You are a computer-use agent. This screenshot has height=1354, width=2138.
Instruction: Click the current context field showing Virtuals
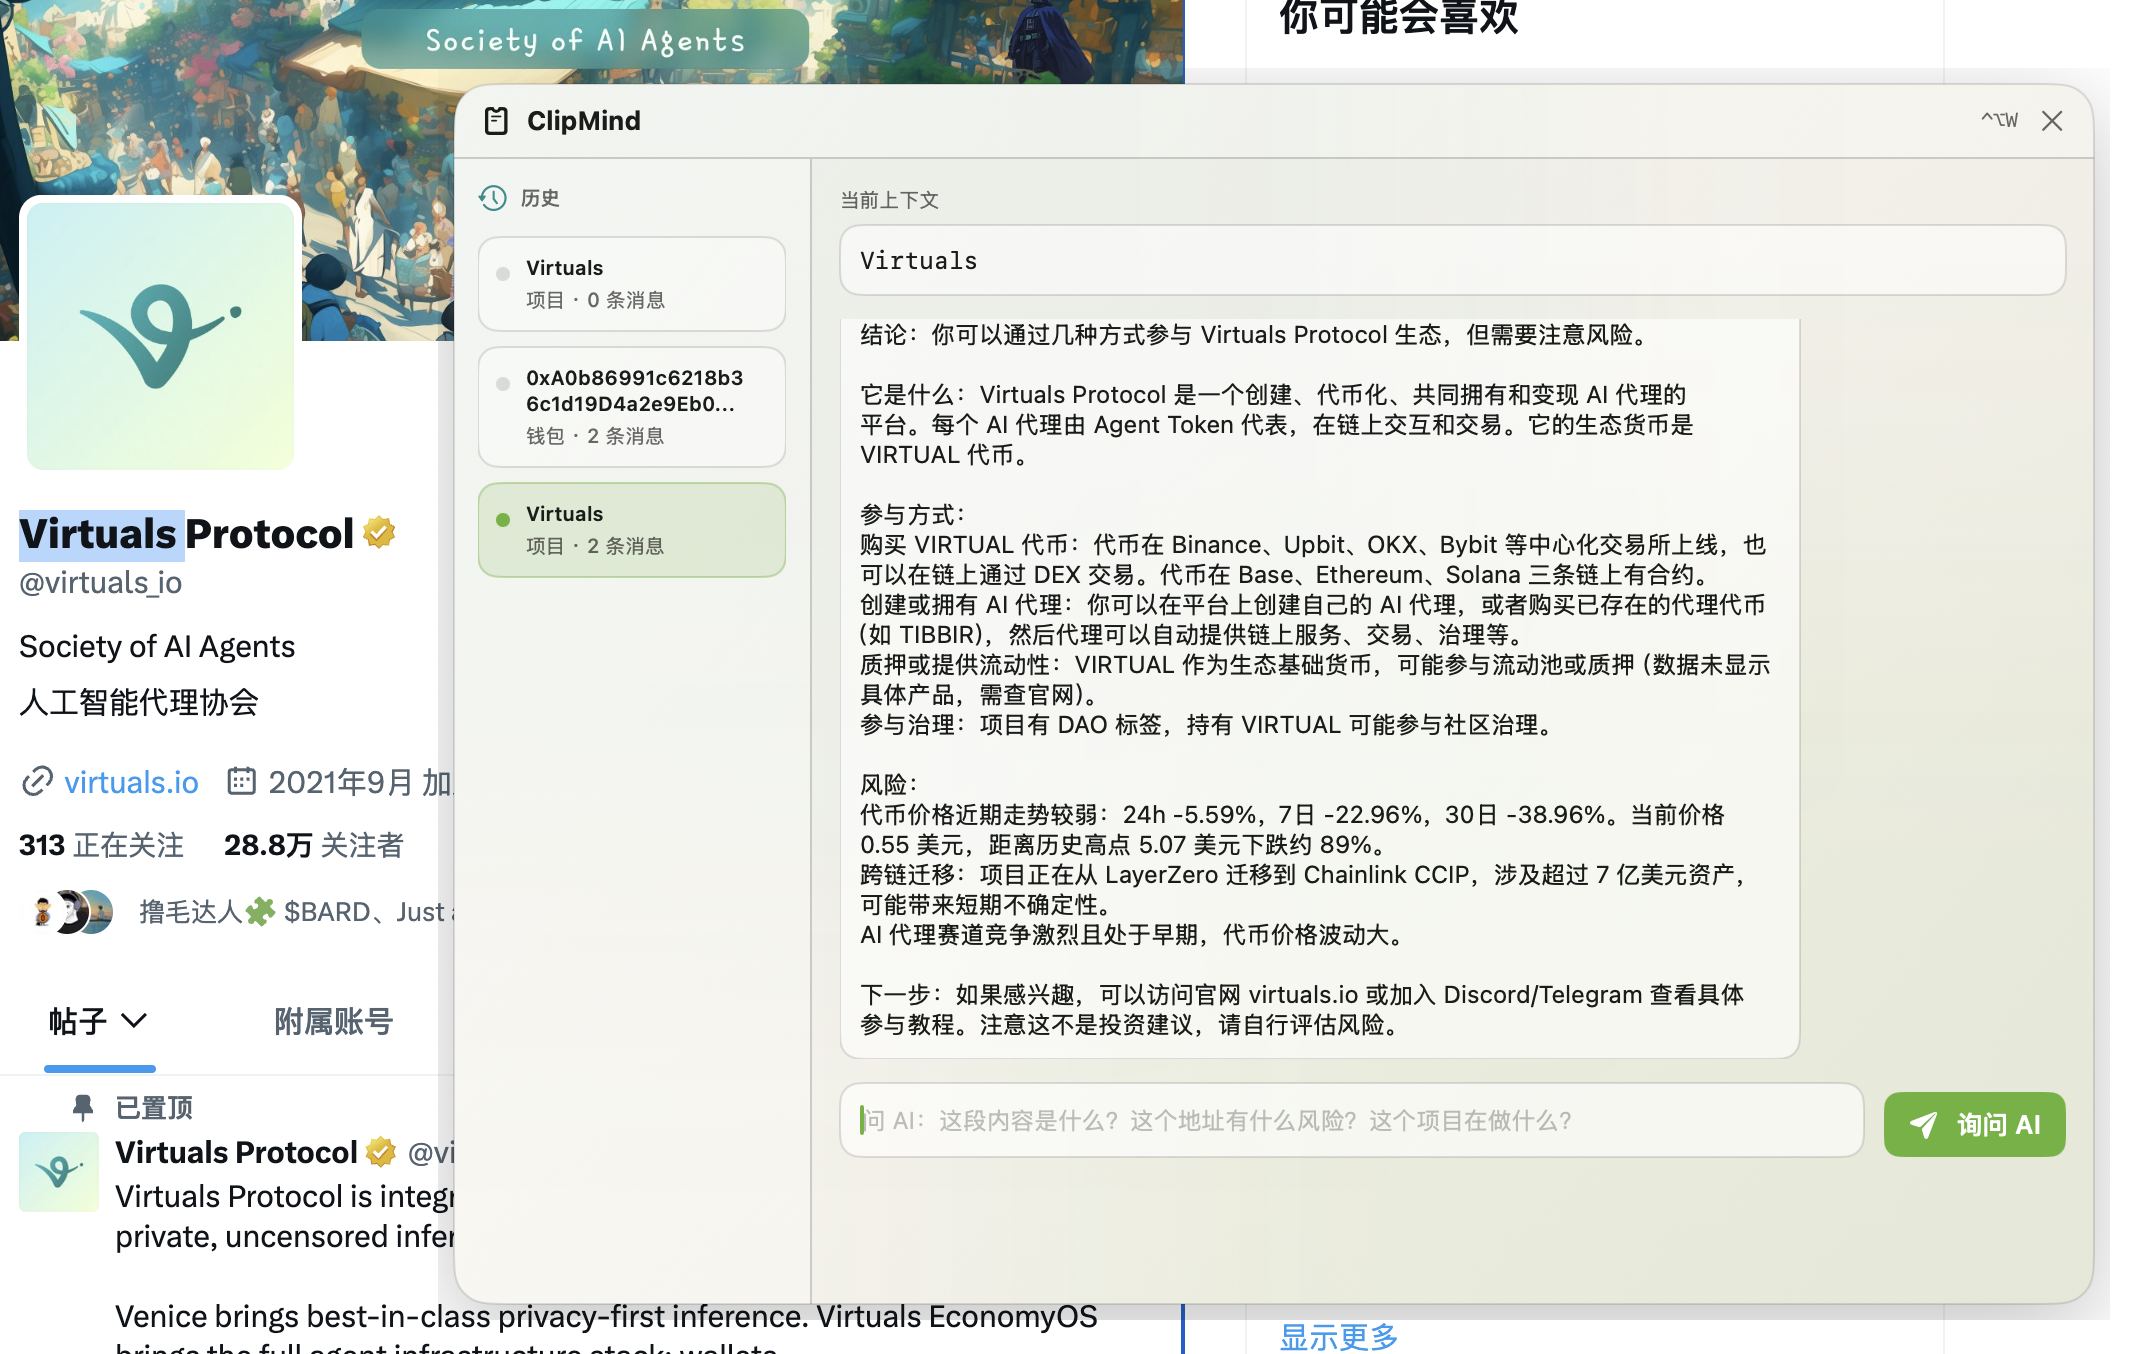1452,261
